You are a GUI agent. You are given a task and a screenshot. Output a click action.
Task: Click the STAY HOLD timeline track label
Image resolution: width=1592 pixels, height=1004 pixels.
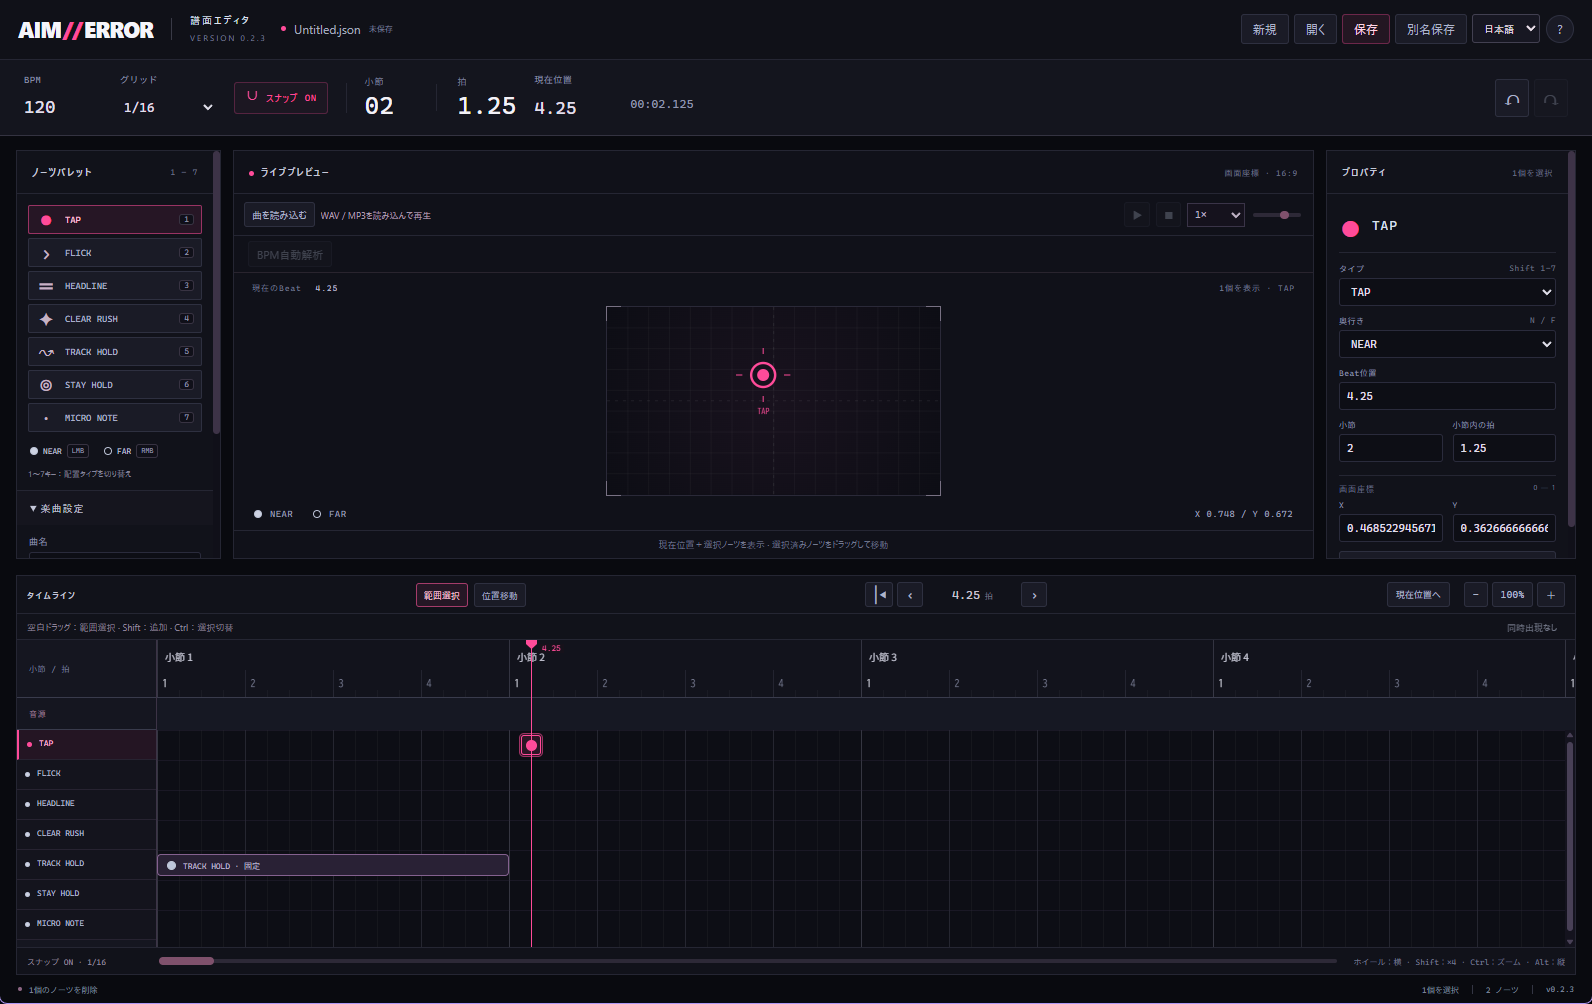tap(87, 894)
